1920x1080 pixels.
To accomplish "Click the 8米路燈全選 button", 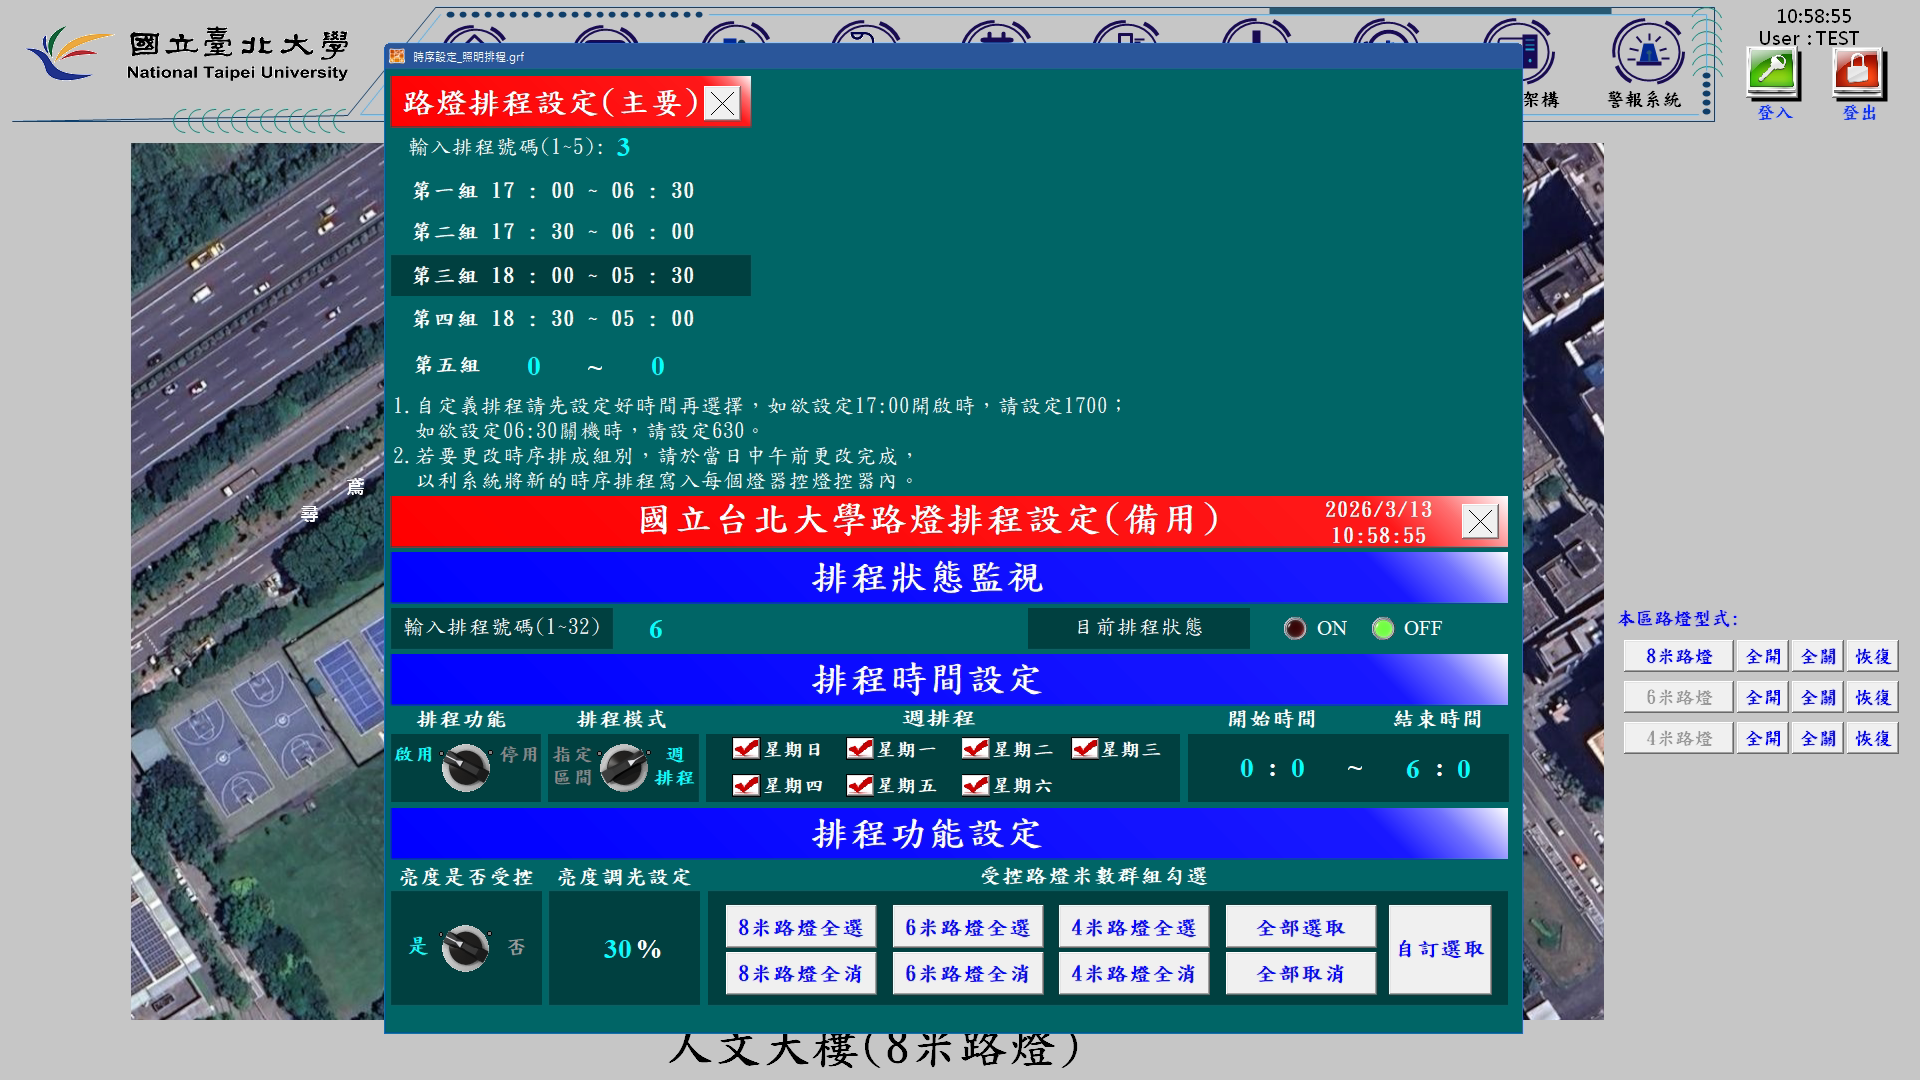I will [x=800, y=928].
